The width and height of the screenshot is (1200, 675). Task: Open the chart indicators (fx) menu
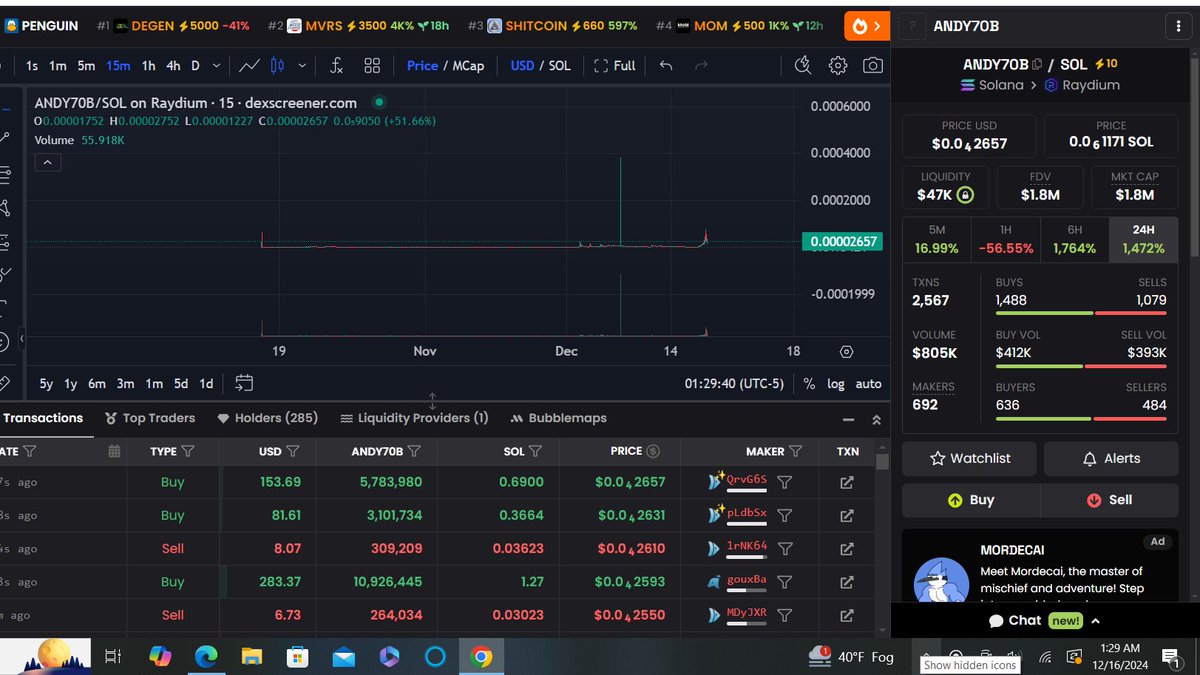(337, 66)
